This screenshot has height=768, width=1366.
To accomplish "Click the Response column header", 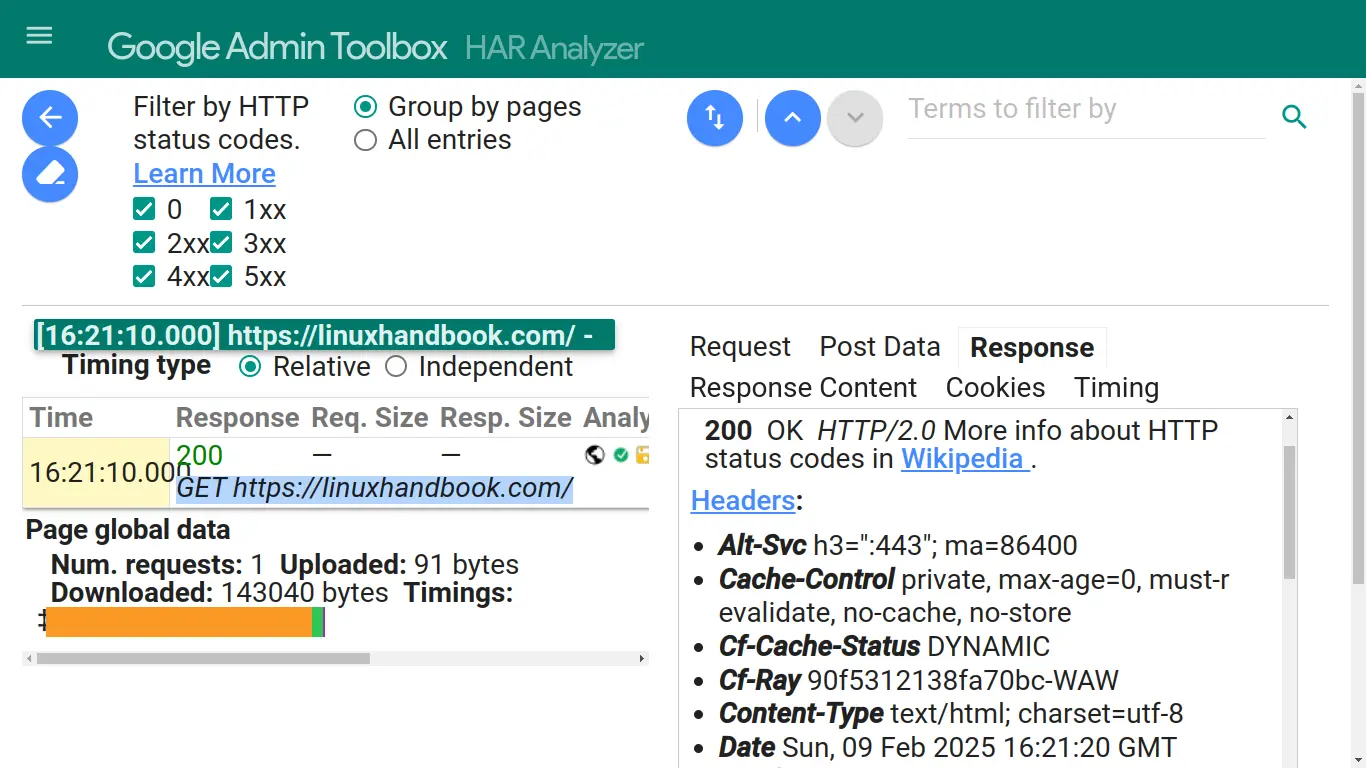I will coord(238,418).
